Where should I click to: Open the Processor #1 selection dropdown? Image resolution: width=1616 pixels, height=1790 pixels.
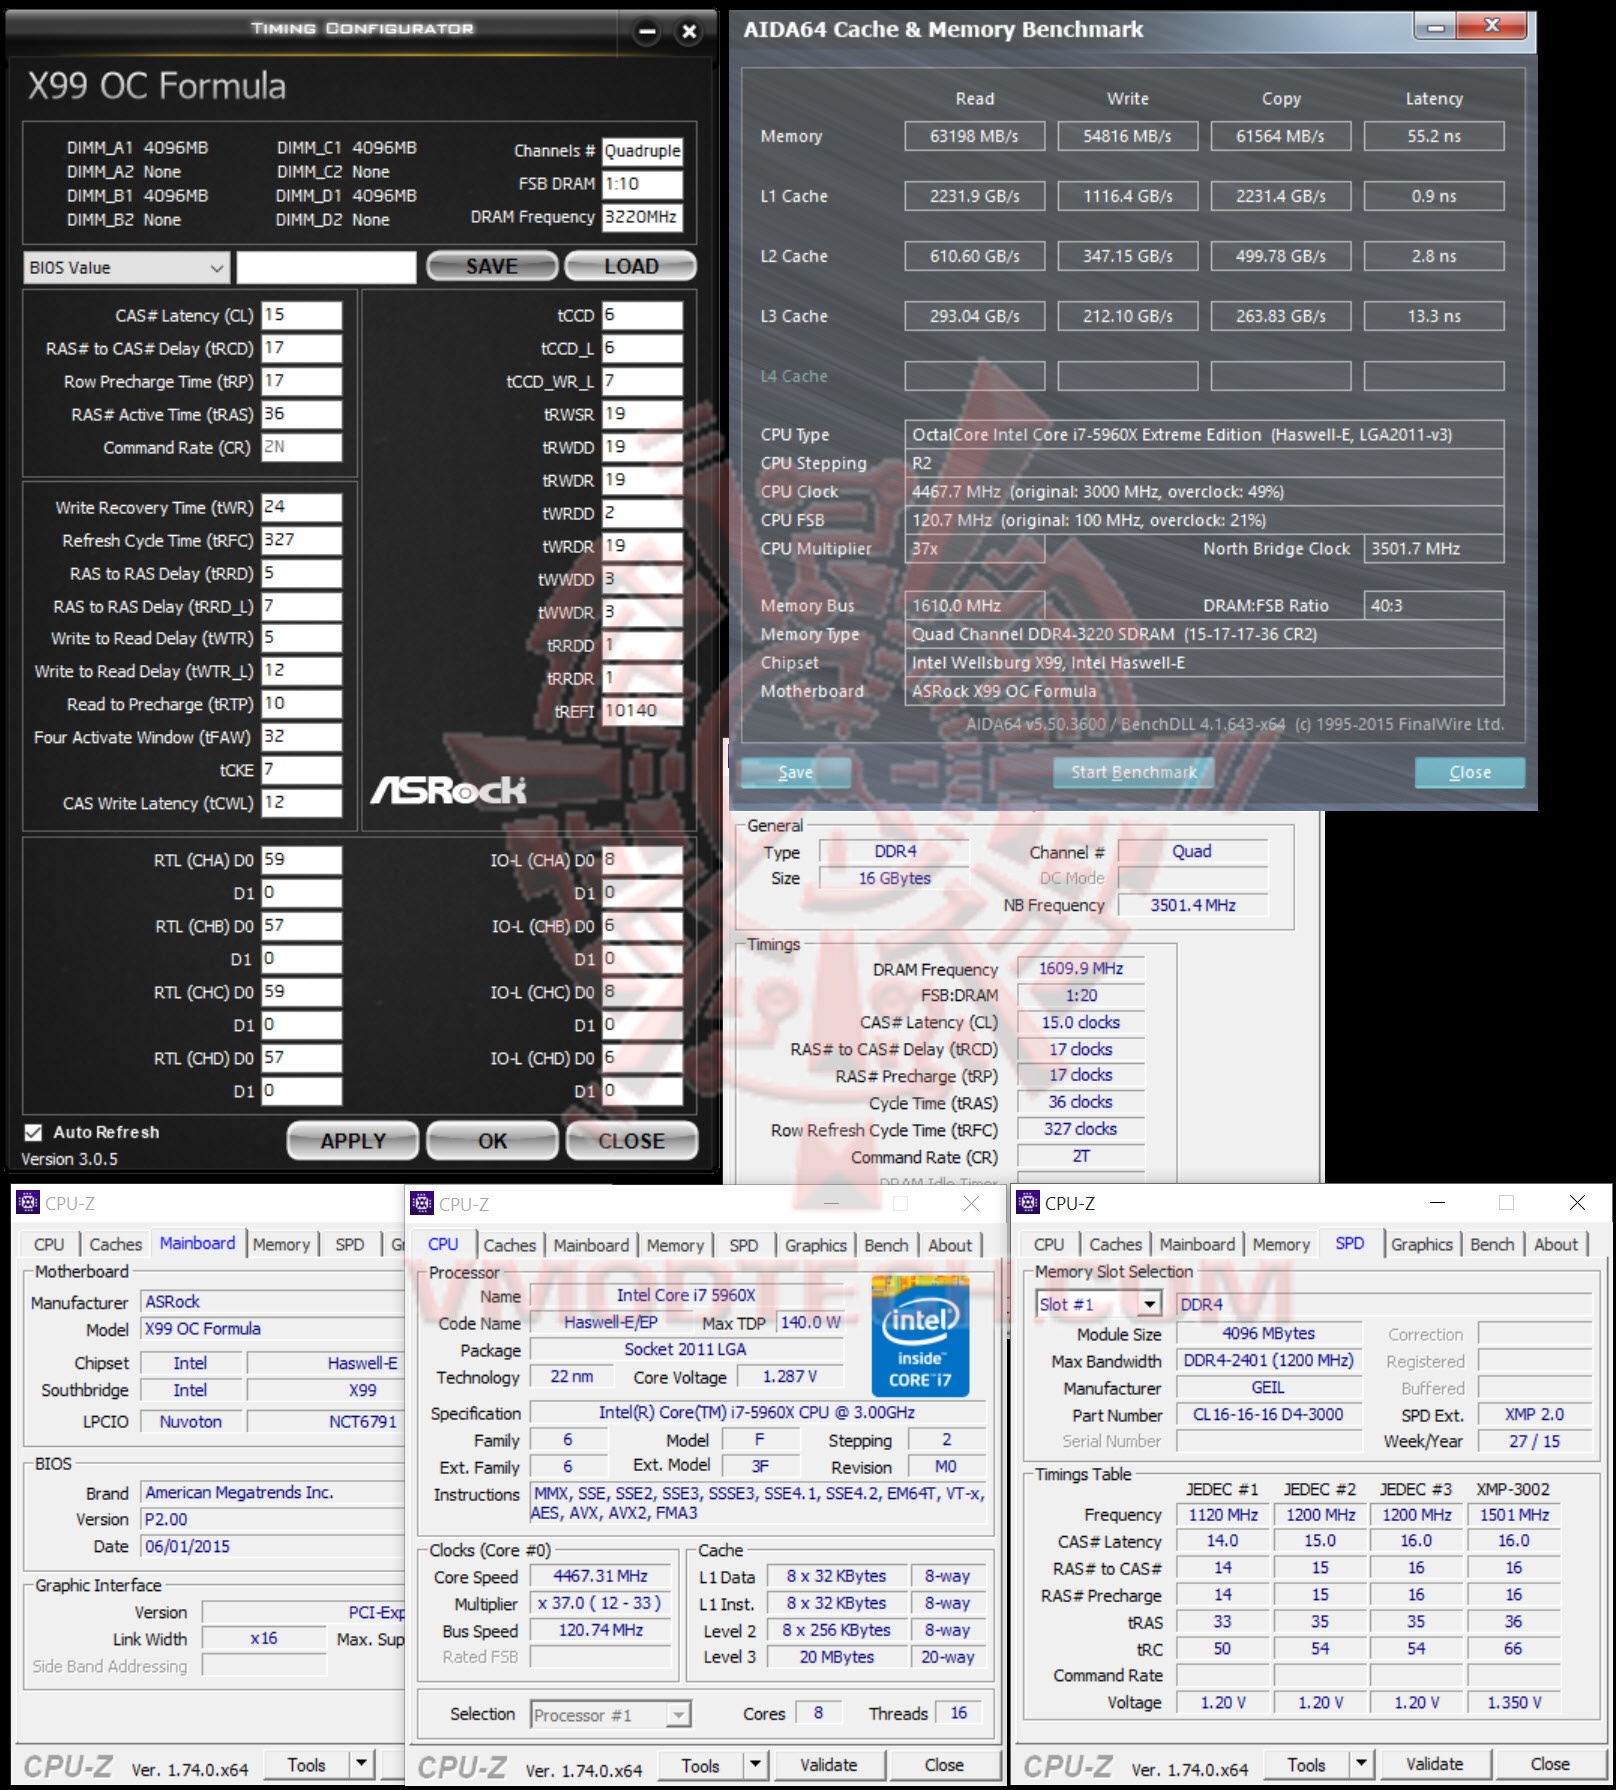click(610, 1715)
